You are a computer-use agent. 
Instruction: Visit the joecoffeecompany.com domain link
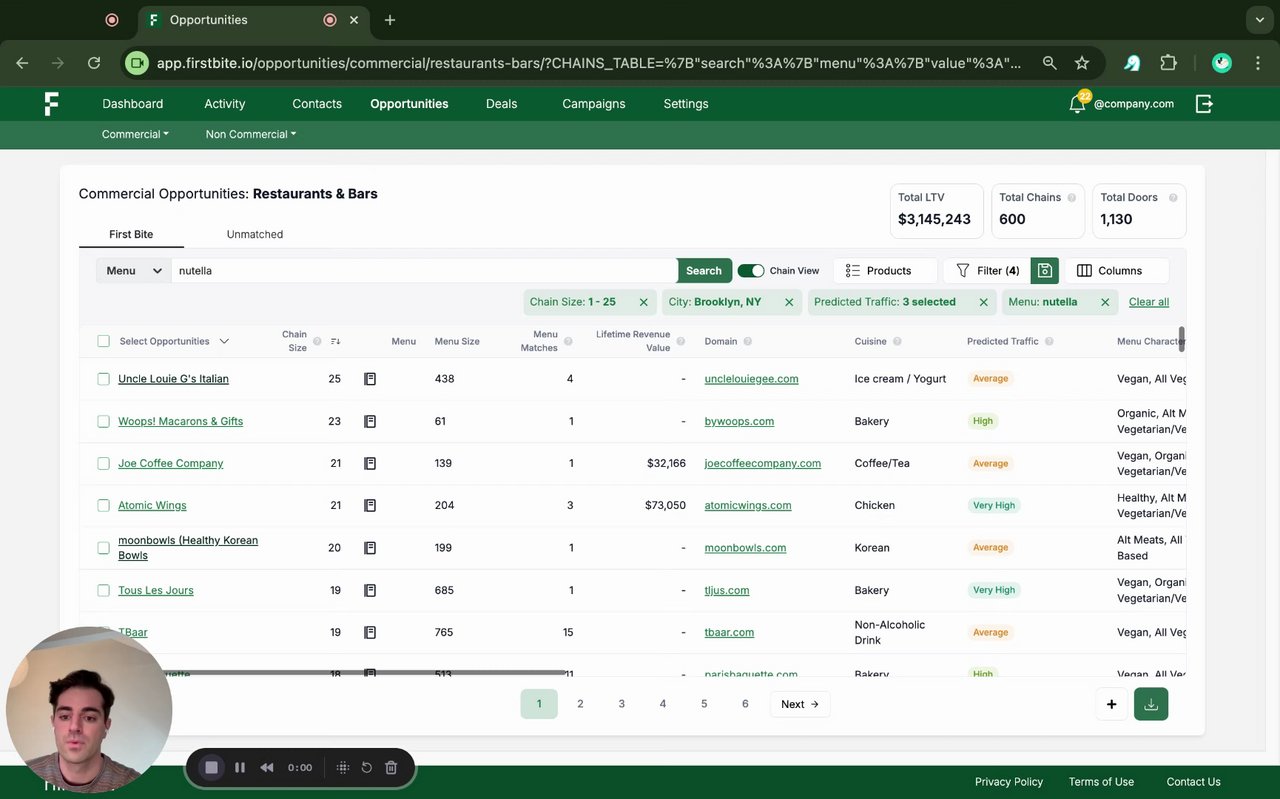pos(763,463)
